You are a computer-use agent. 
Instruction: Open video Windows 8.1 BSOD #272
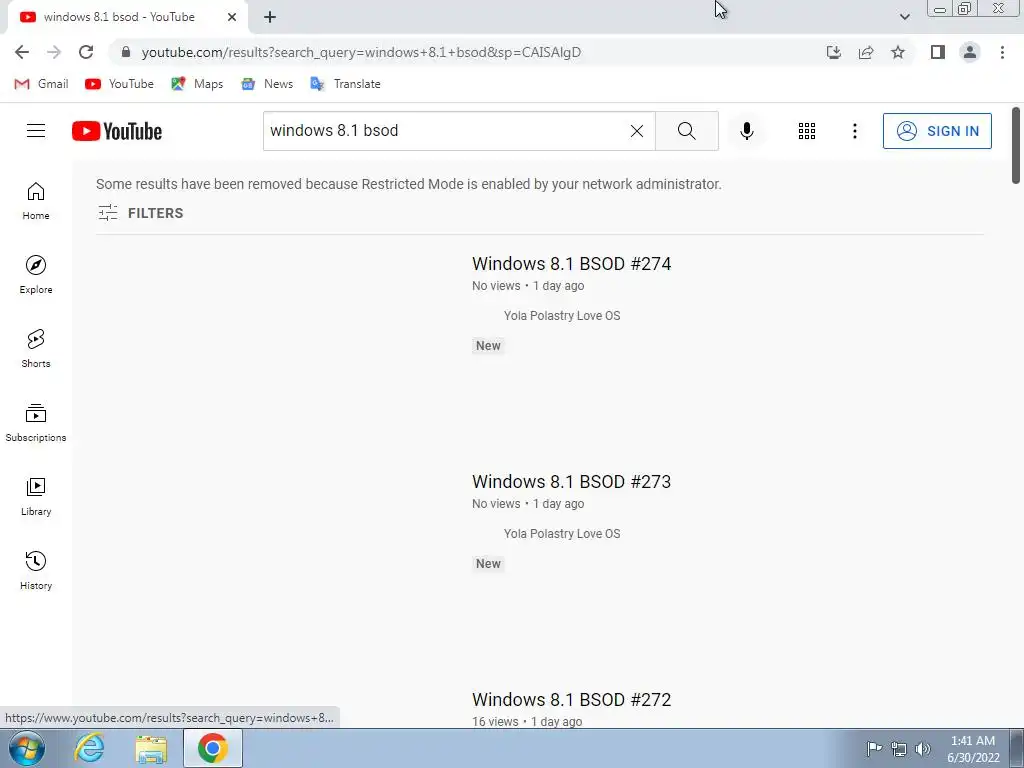click(571, 700)
